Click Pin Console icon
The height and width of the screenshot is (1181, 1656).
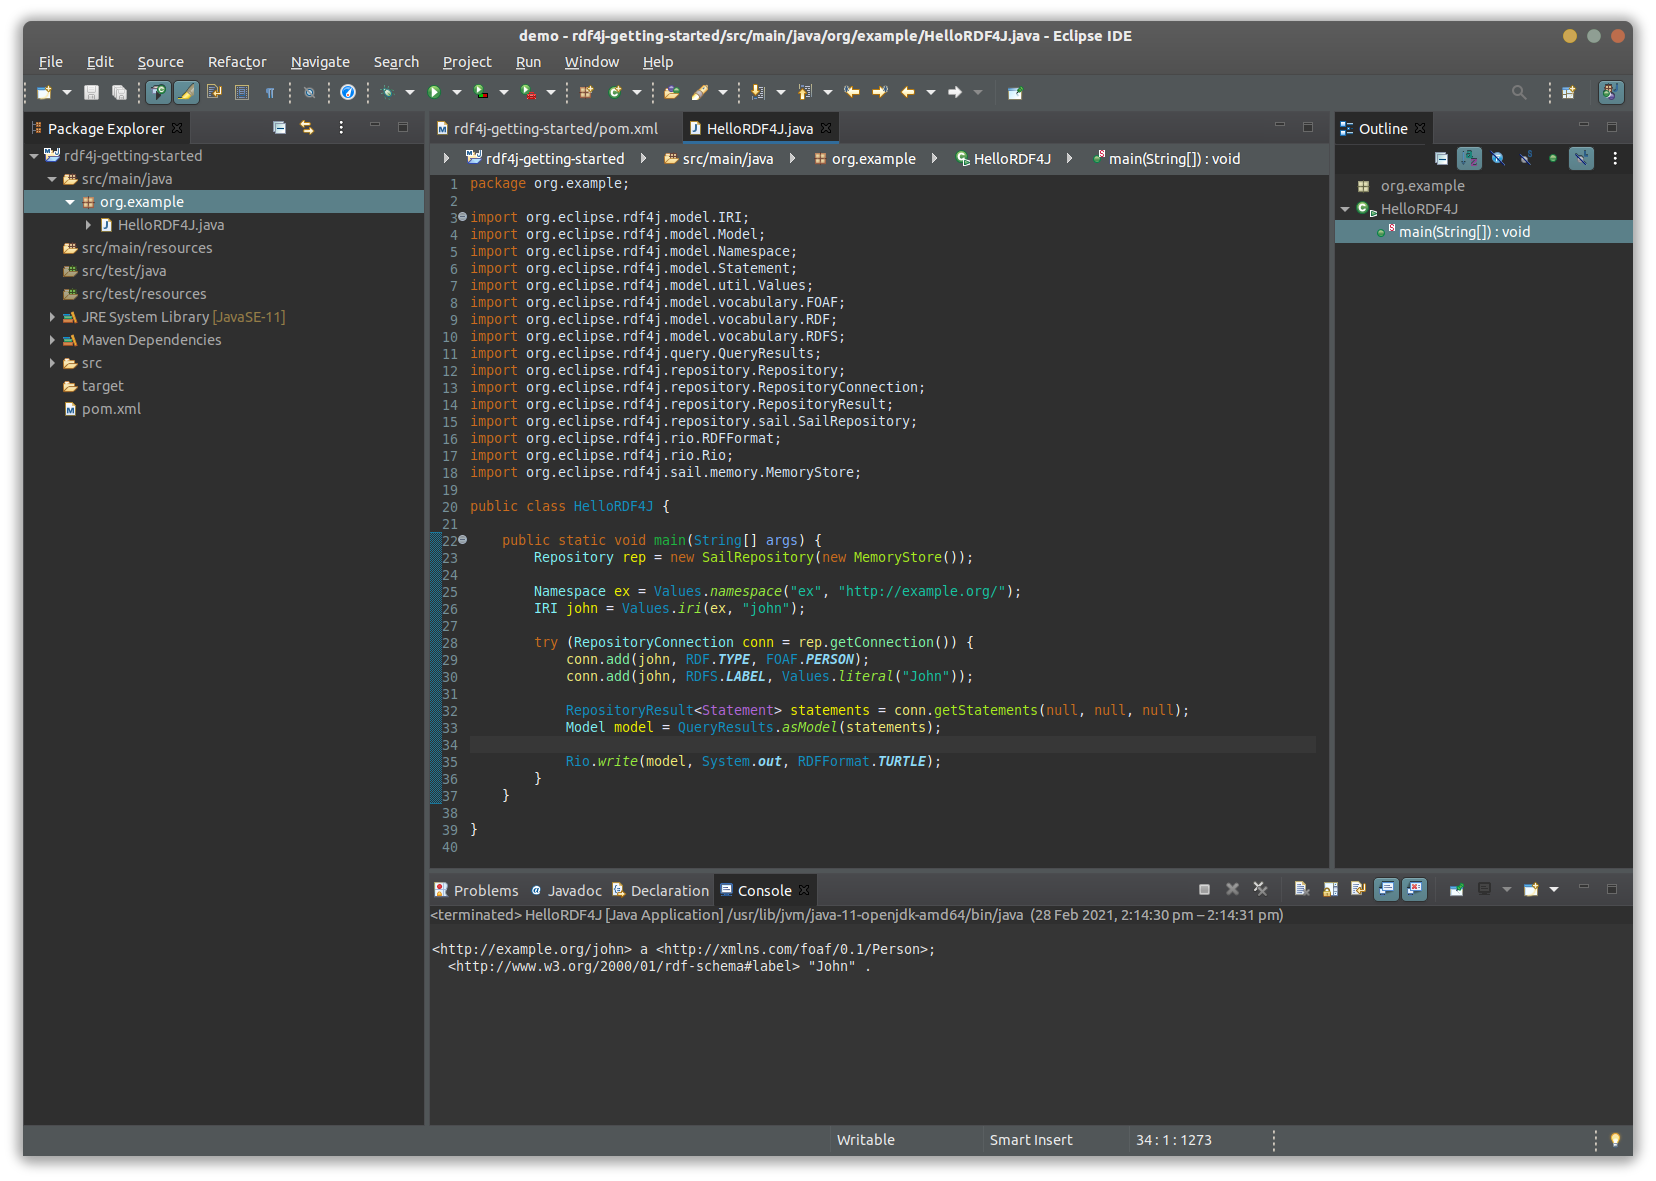tap(1456, 889)
